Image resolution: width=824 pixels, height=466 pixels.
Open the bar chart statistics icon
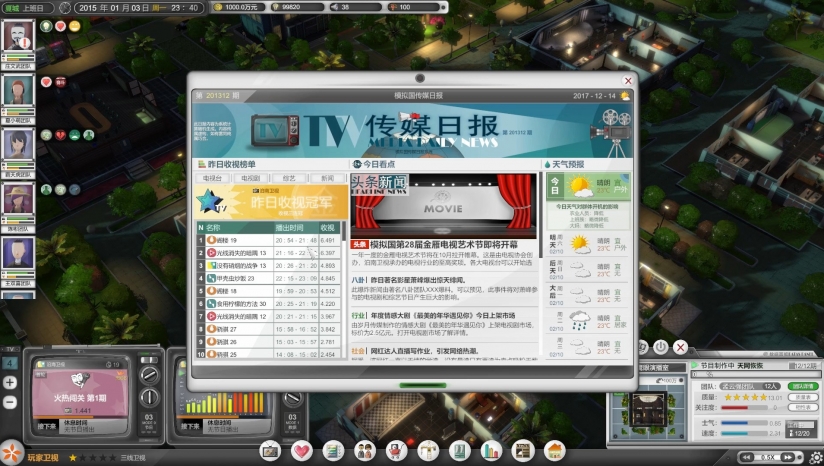pyautogui.click(x=491, y=451)
